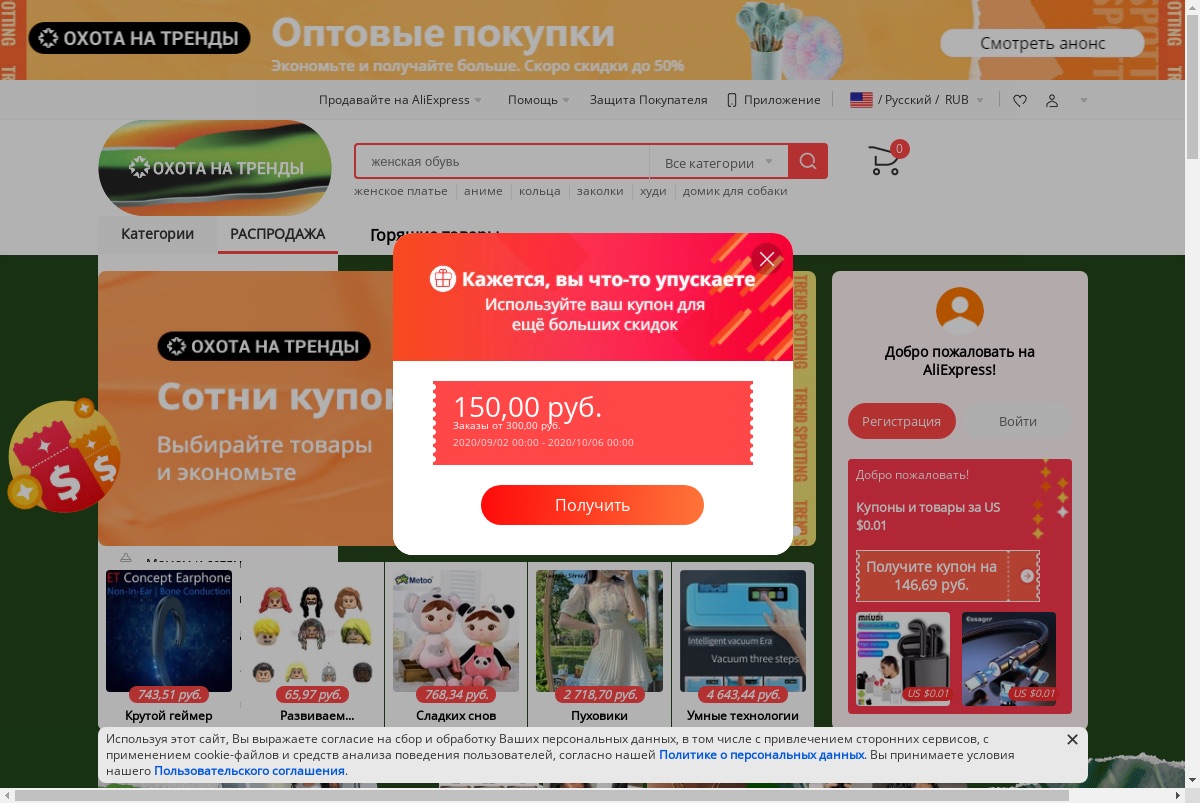This screenshot has height=803, width=1200.
Task: Select the РАСПРОДАЖА tab
Action: coord(277,234)
